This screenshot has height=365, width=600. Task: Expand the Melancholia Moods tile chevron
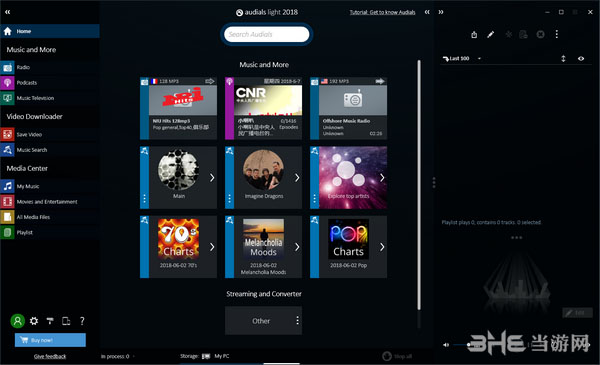(x=297, y=247)
